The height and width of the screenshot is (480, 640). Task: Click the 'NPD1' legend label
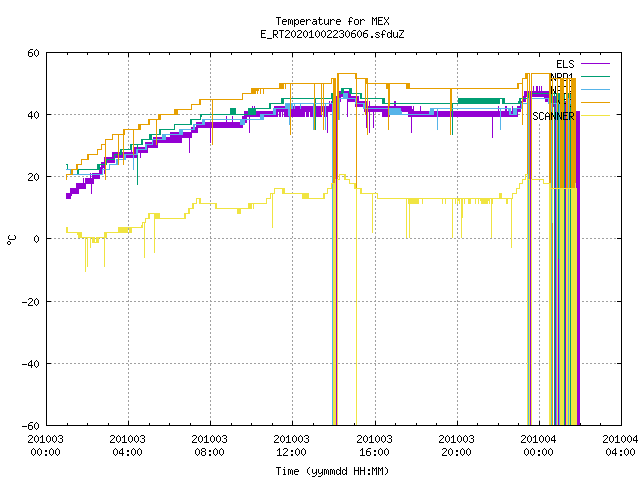[562, 77]
